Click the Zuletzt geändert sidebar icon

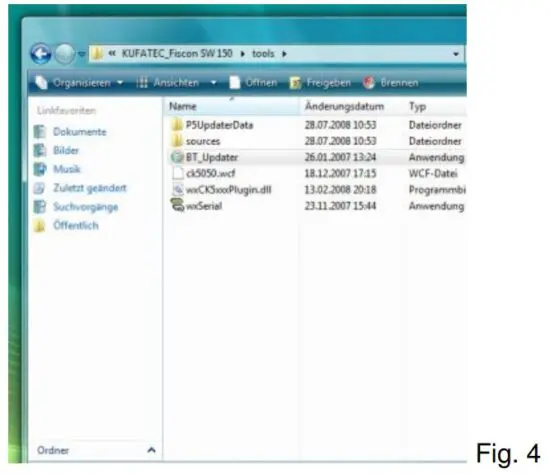point(39,188)
